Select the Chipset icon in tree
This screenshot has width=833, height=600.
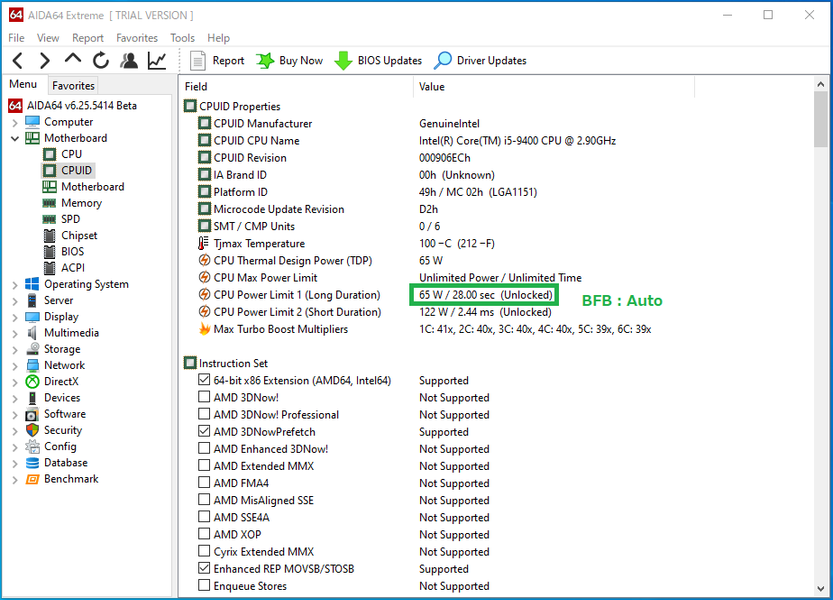[49, 235]
